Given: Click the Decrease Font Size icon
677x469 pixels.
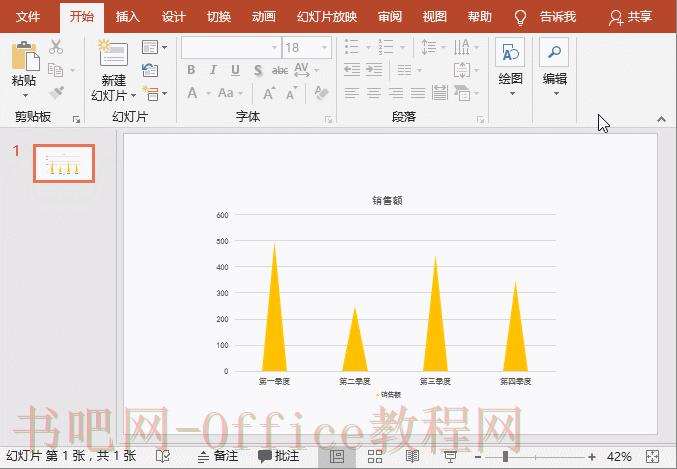Looking at the screenshot, I should coord(291,93).
